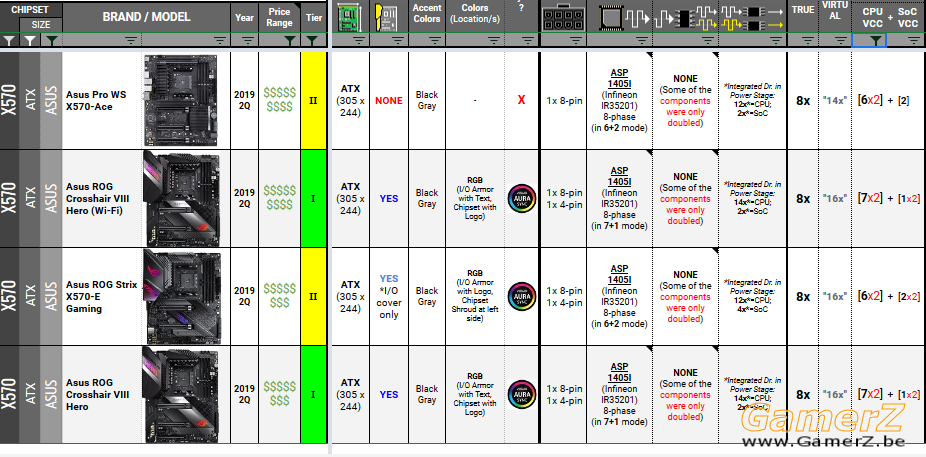The height and width of the screenshot is (457, 926).
Task: Select Asus Pro WS X570-Ace board thumbnail
Action: point(182,100)
